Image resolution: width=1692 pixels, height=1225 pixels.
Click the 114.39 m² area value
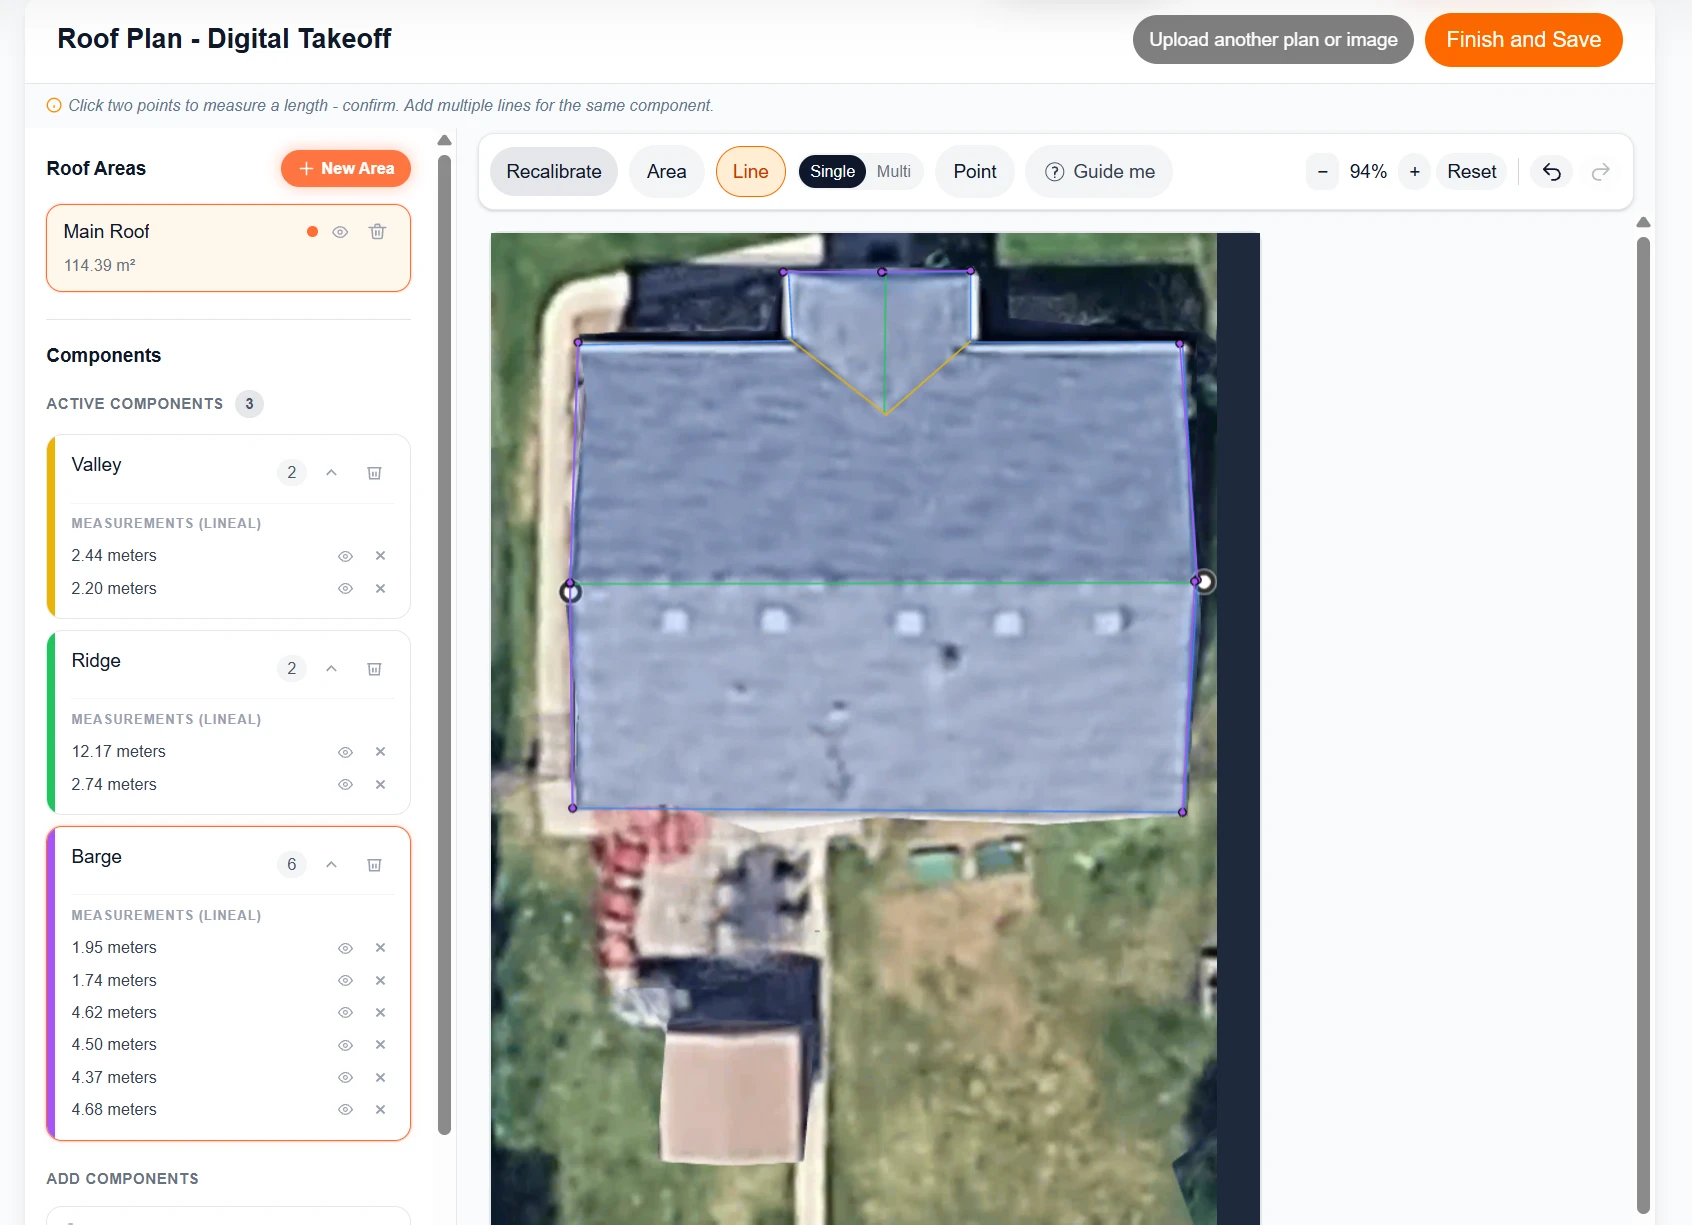click(x=100, y=266)
